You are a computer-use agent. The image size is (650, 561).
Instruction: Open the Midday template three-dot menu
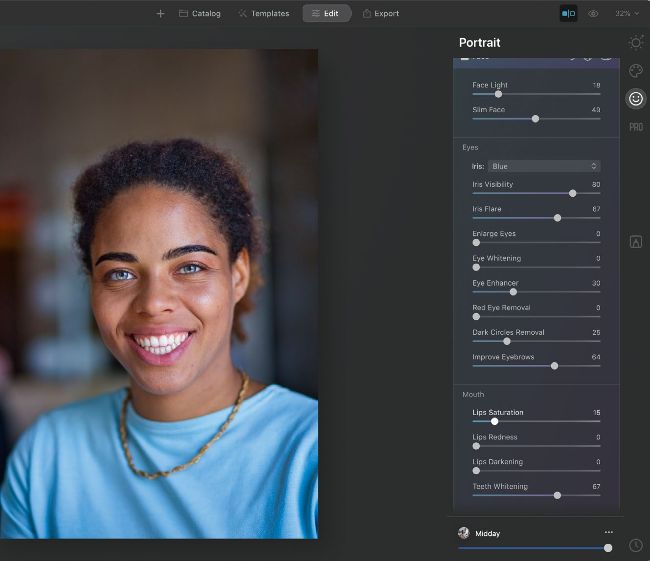pyautogui.click(x=608, y=532)
